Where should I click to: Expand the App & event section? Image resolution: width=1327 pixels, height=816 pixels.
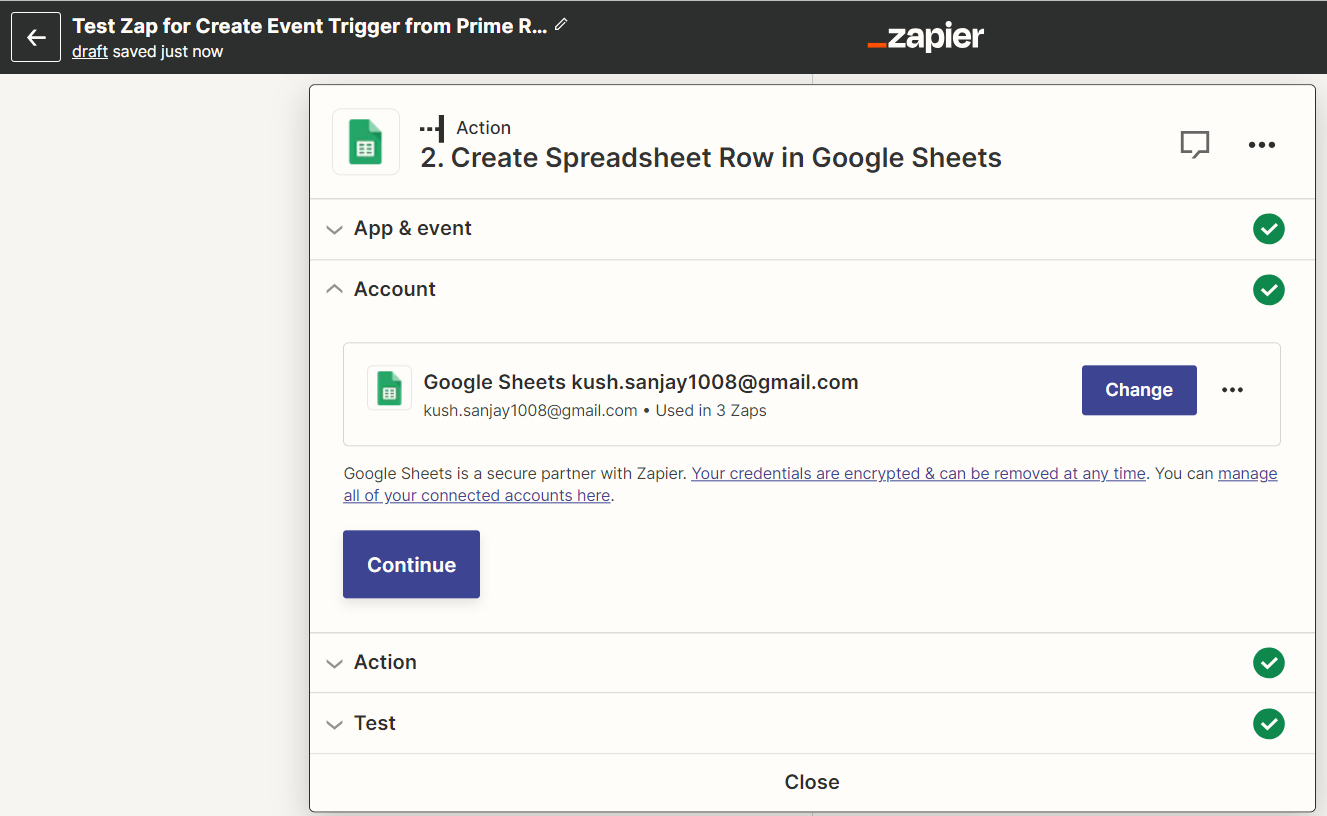pos(412,229)
